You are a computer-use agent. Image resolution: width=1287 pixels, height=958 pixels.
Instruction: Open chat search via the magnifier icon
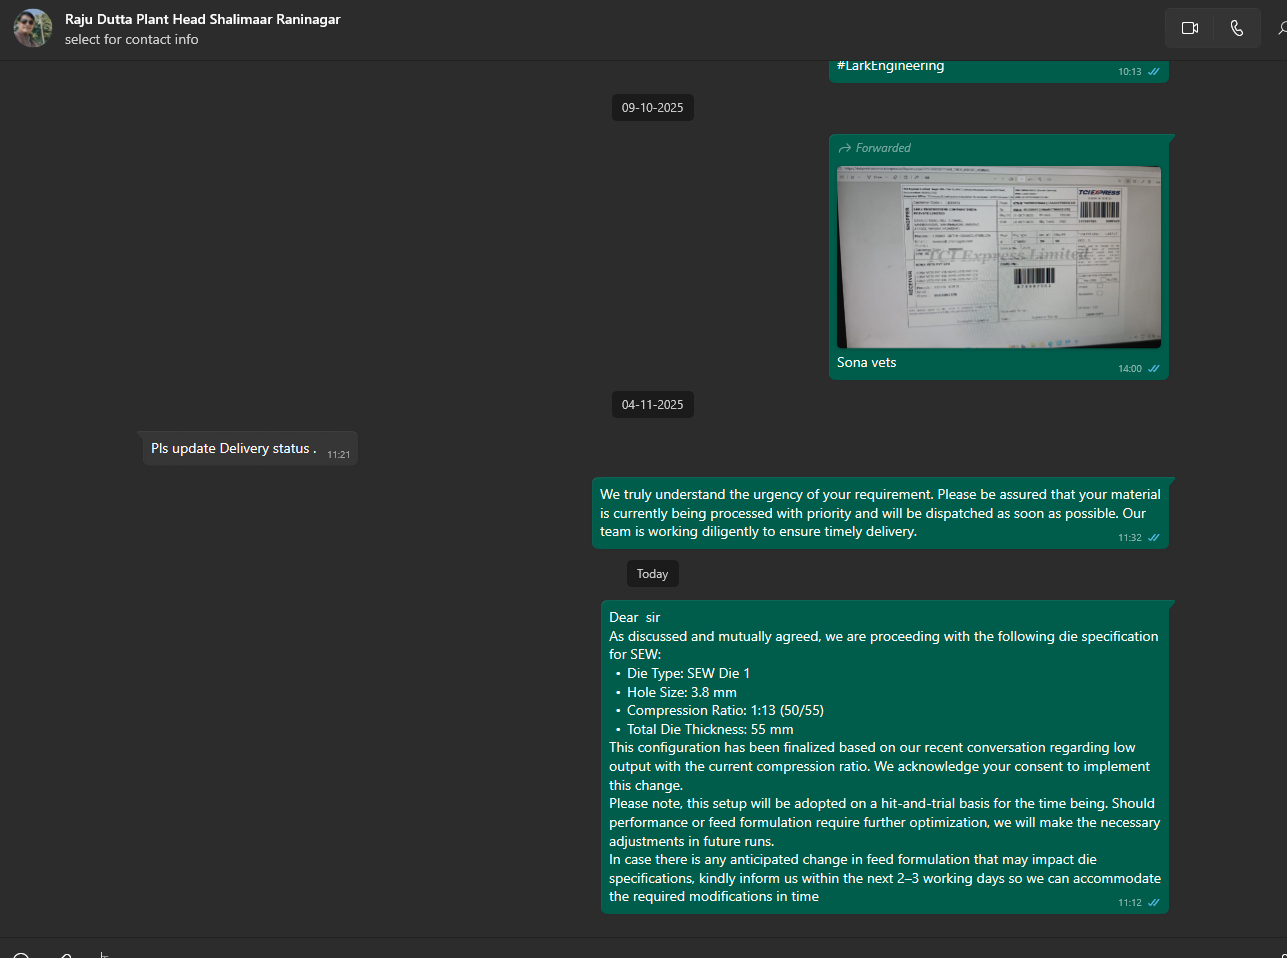1282,28
